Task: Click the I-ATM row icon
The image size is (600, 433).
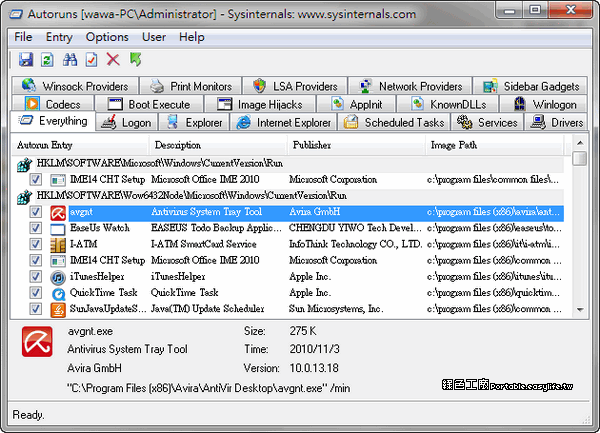Action: (x=58, y=245)
